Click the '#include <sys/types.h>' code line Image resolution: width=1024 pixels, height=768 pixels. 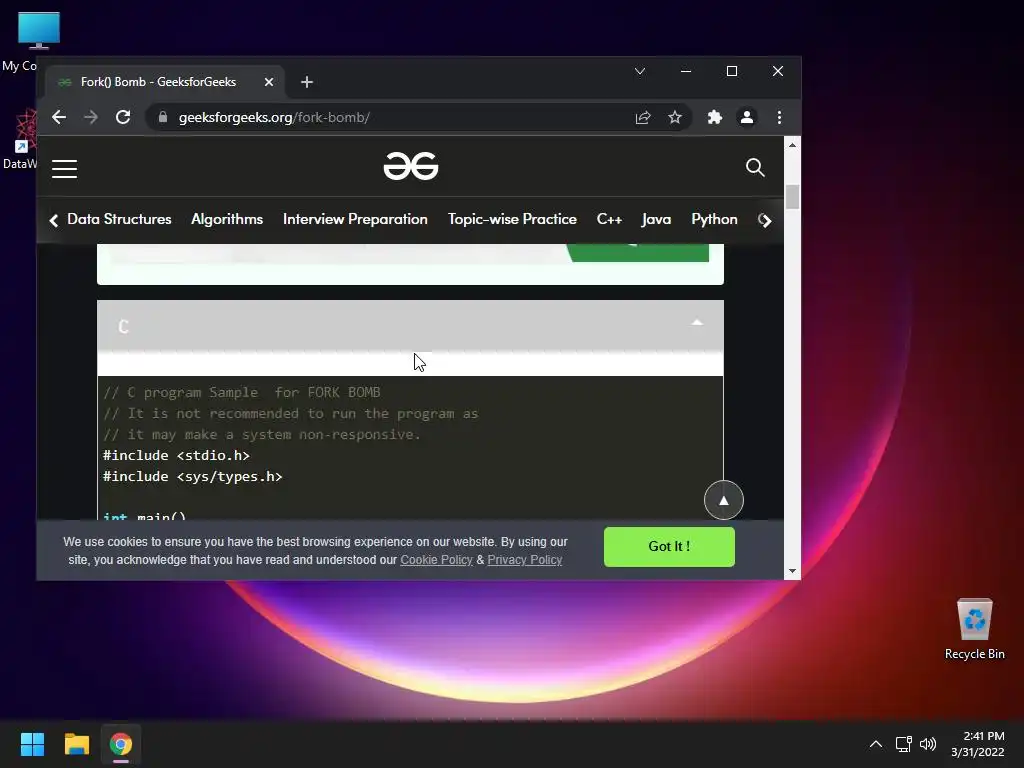(193, 477)
